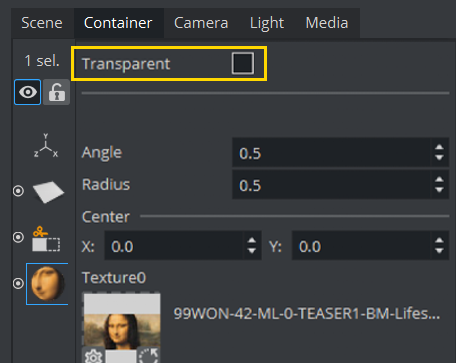
Task: Enable the Transparent checkbox
Action: click(x=243, y=63)
